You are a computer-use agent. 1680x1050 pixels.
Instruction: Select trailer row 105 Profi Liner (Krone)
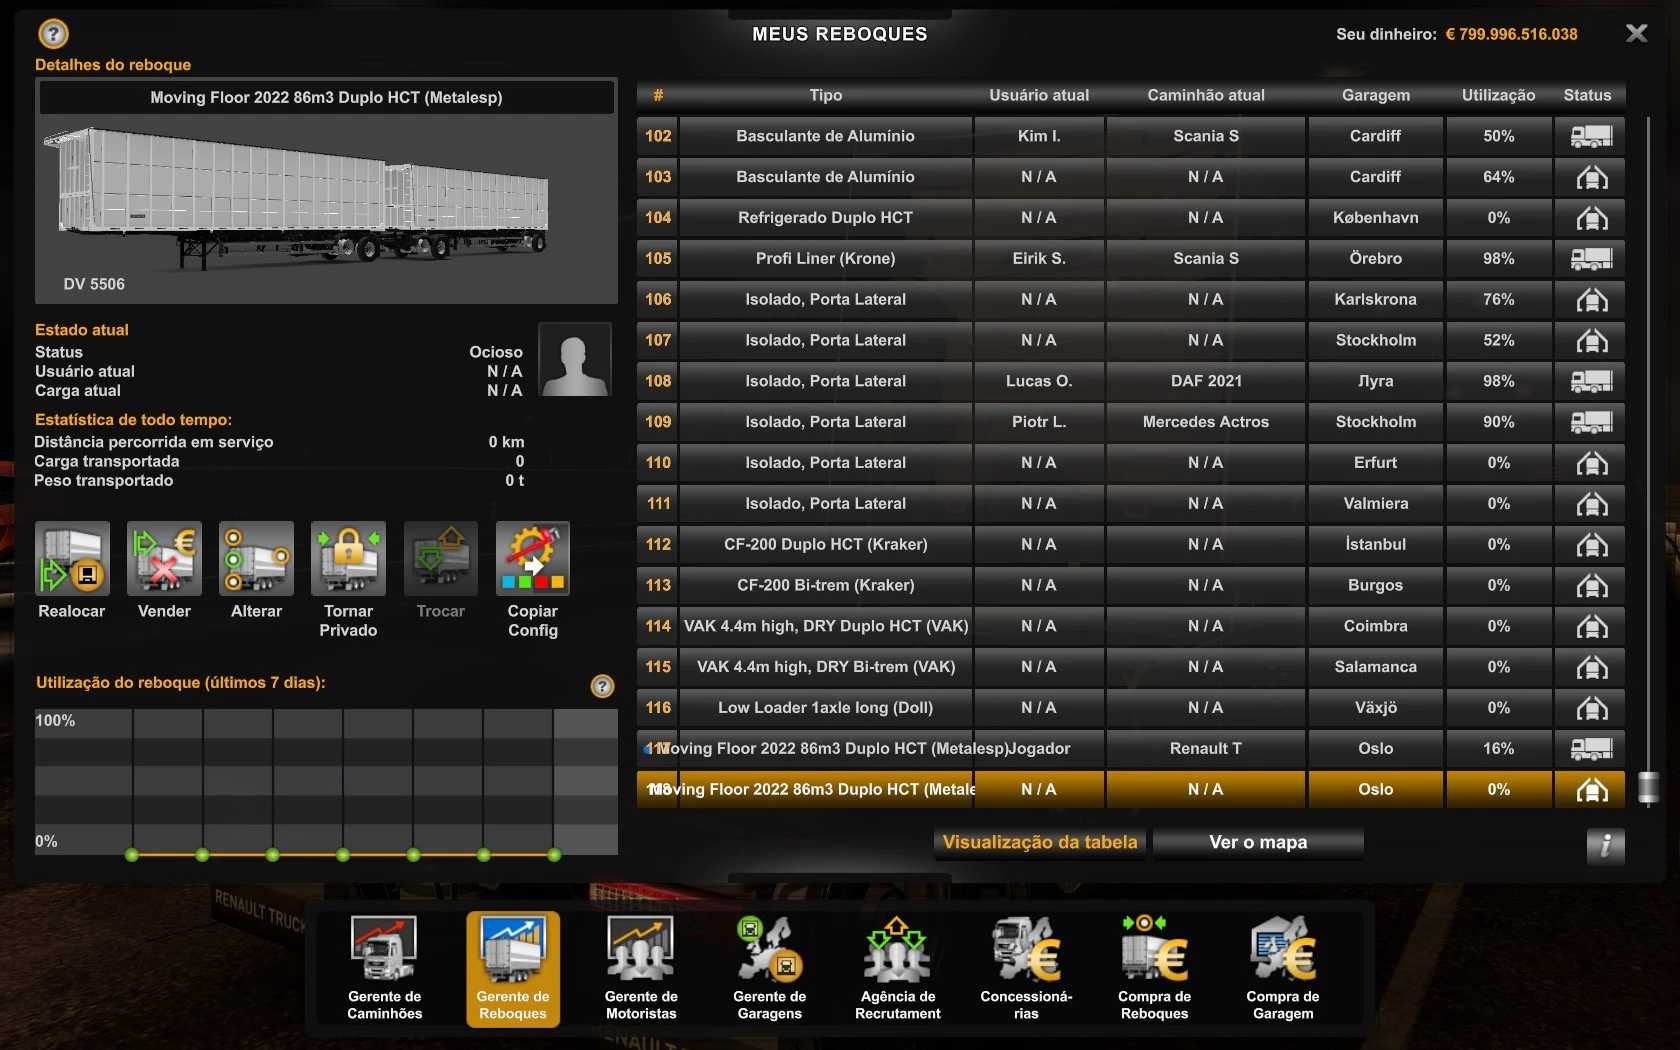point(825,258)
